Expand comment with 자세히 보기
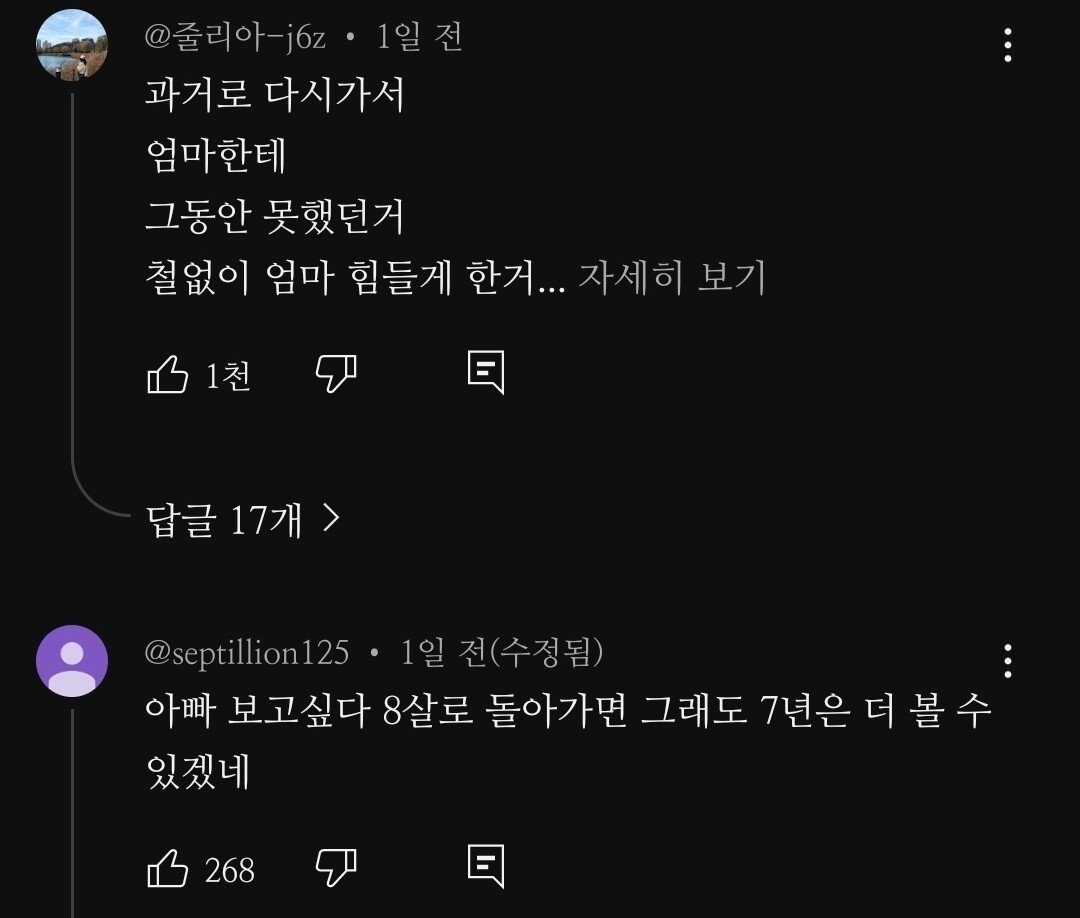This screenshot has width=1080, height=918. (x=672, y=277)
